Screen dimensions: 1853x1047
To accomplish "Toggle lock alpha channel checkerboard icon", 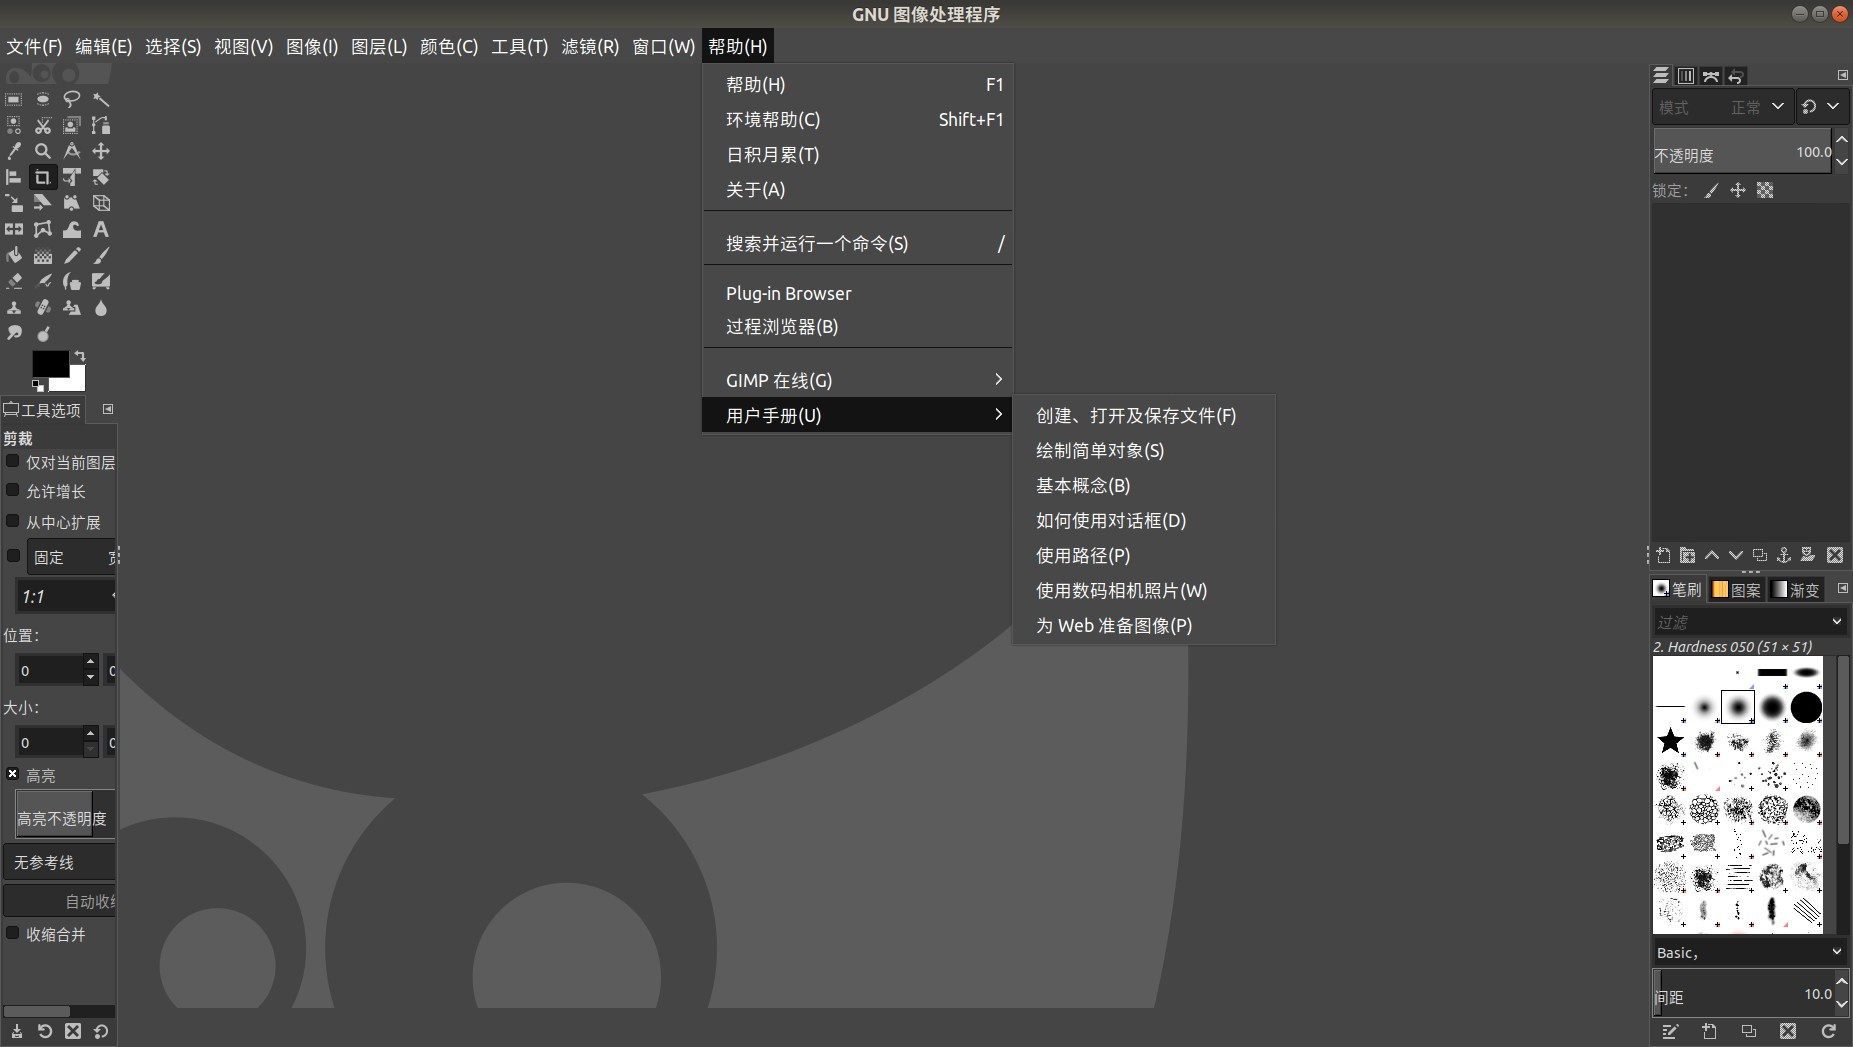I will click(x=1765, y=190).
